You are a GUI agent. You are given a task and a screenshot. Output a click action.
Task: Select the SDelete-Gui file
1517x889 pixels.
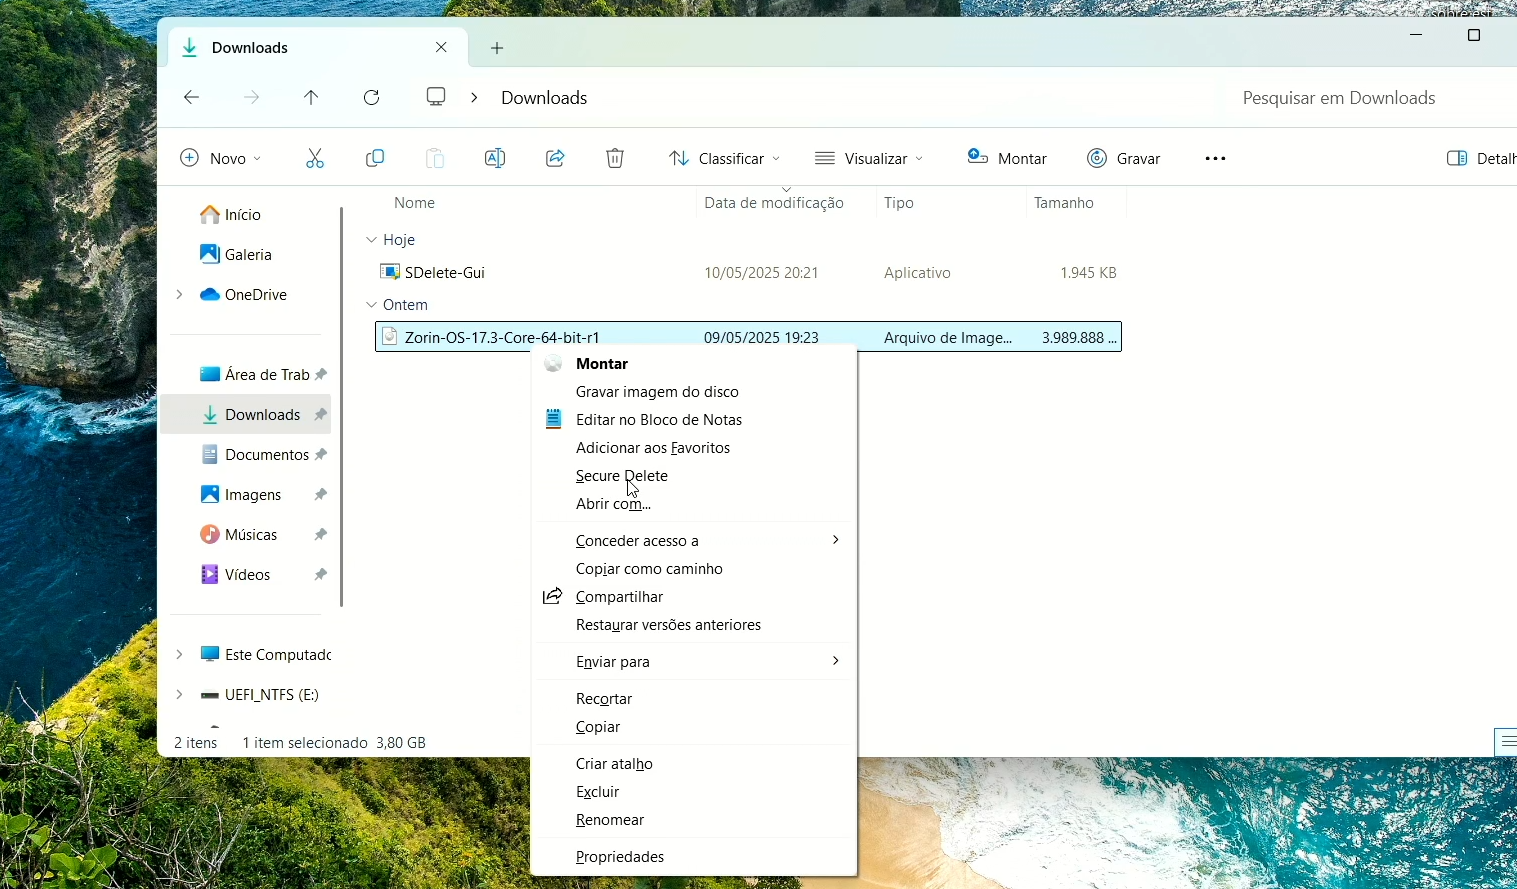click(445, 273)
